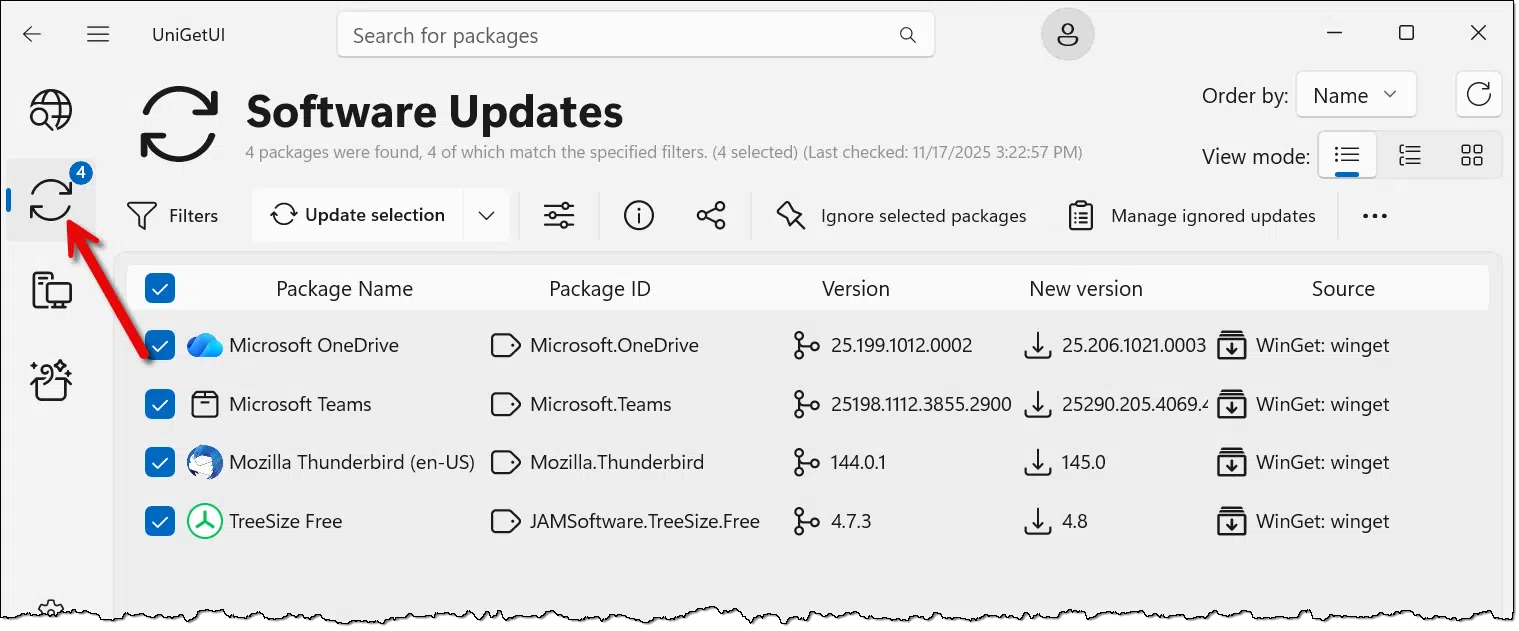Open the Installed Packages sidebar icon
Viewport: 1519px width, 631px height.
[x=51, y=290]
